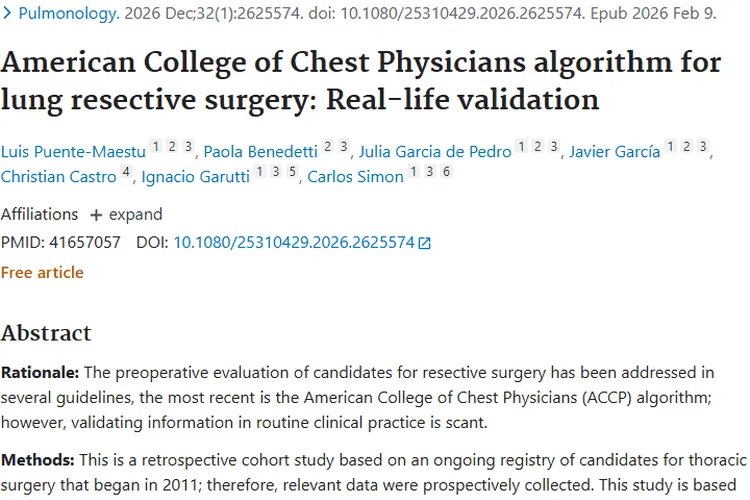
Task: Open author Julia Garcia de Pedro
Action: (435, 152)
